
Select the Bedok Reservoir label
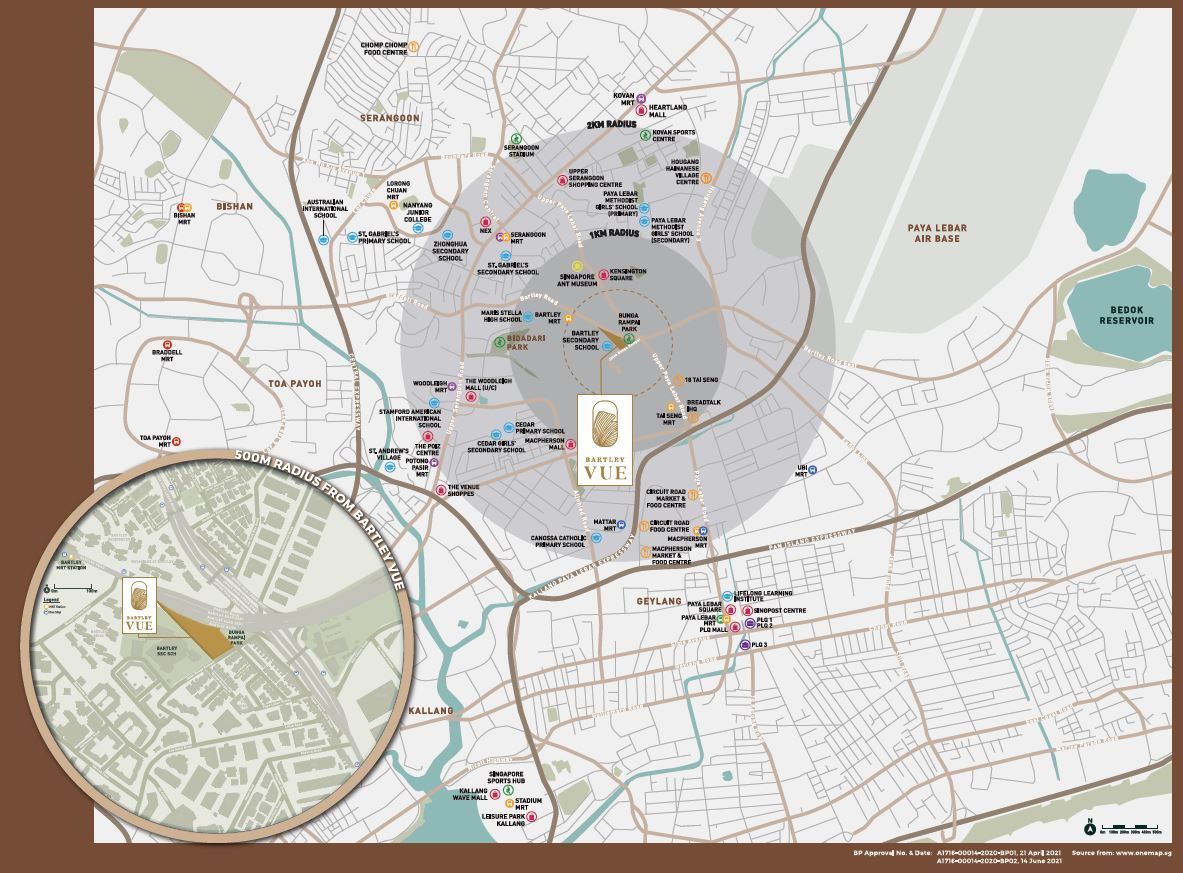tap(1126, 315)
